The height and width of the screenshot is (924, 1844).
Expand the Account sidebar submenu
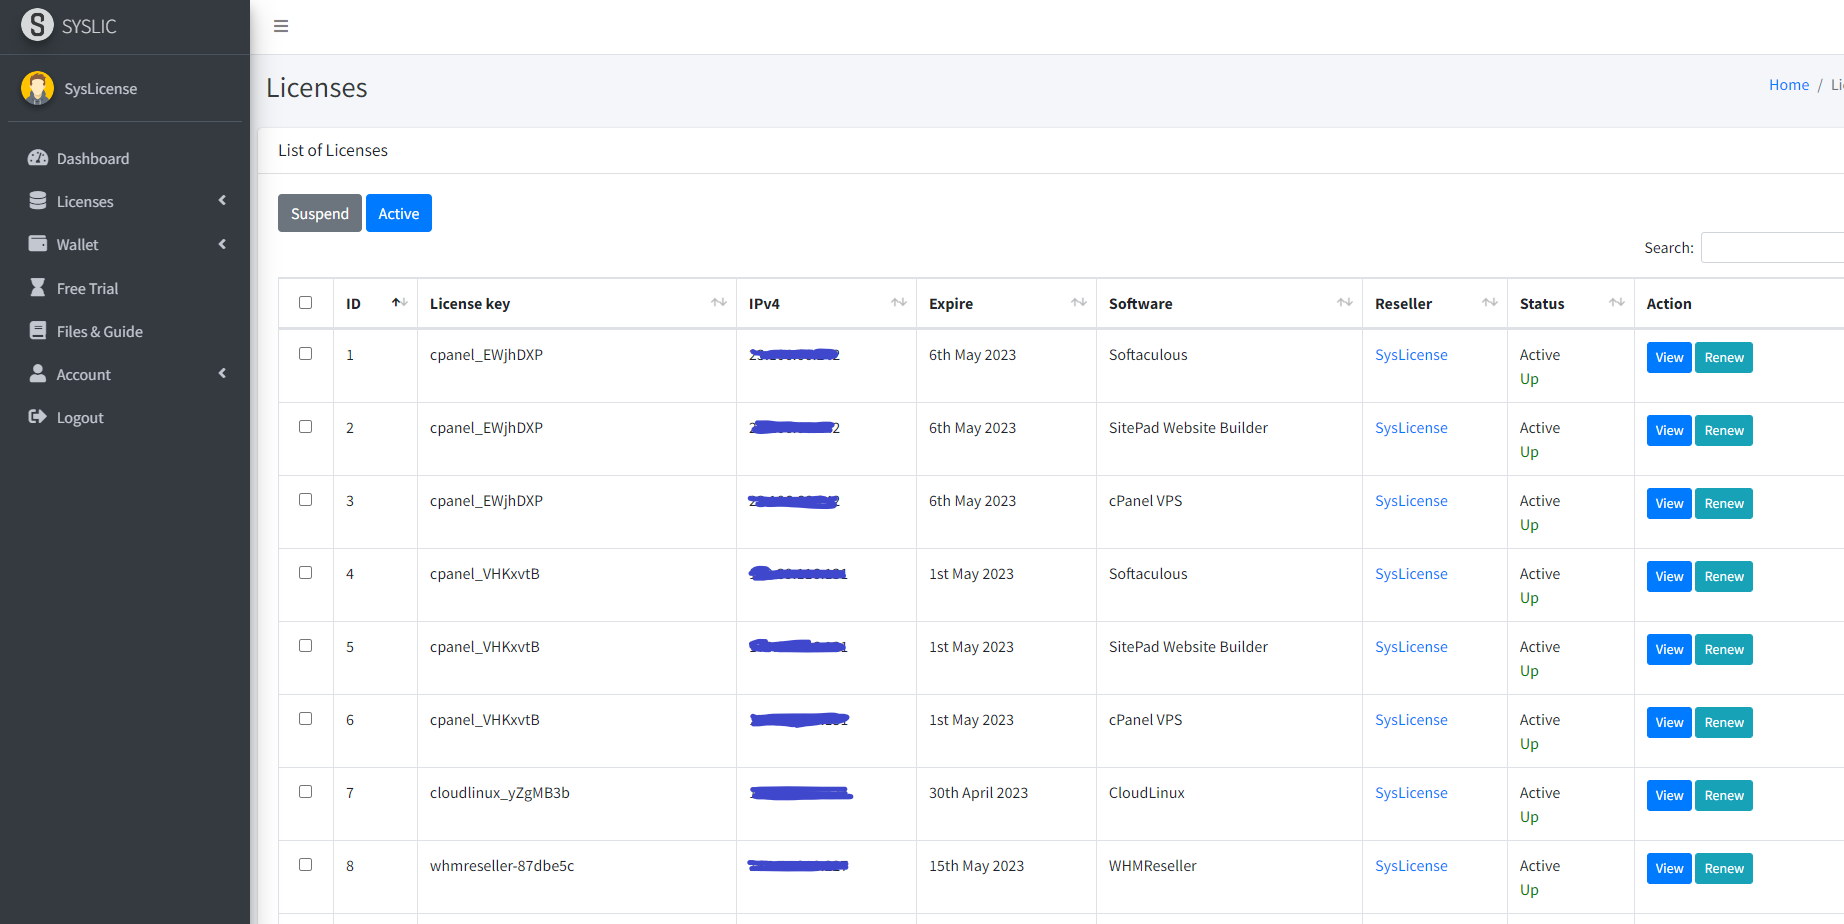pyautogui.click(x=222, y=374)
